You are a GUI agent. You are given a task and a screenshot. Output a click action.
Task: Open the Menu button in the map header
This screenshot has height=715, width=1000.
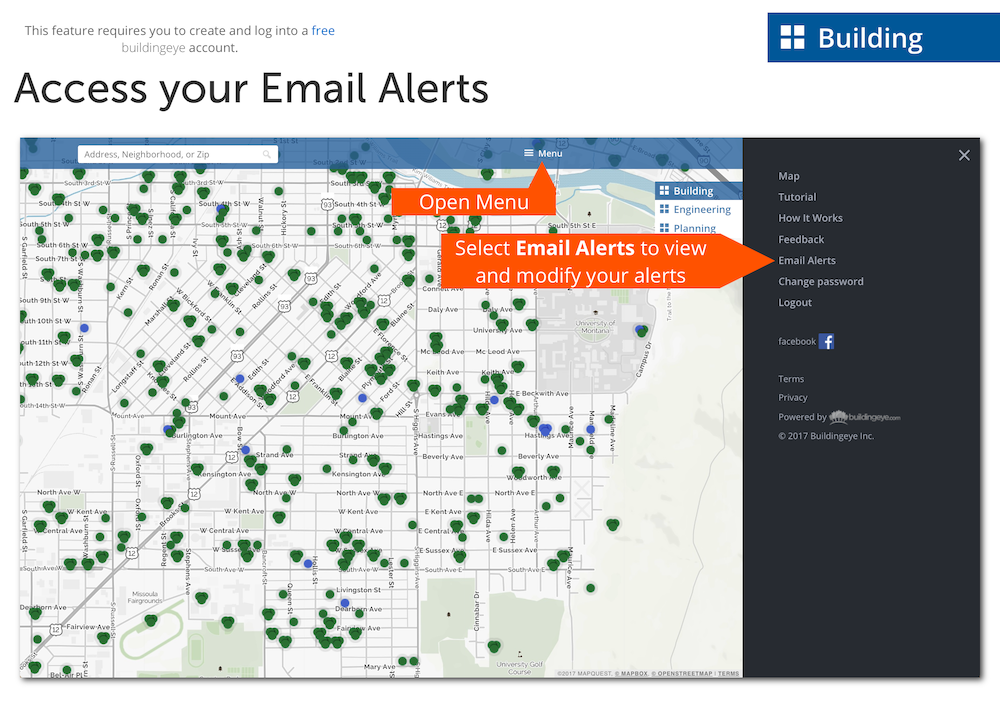(543, 153)
